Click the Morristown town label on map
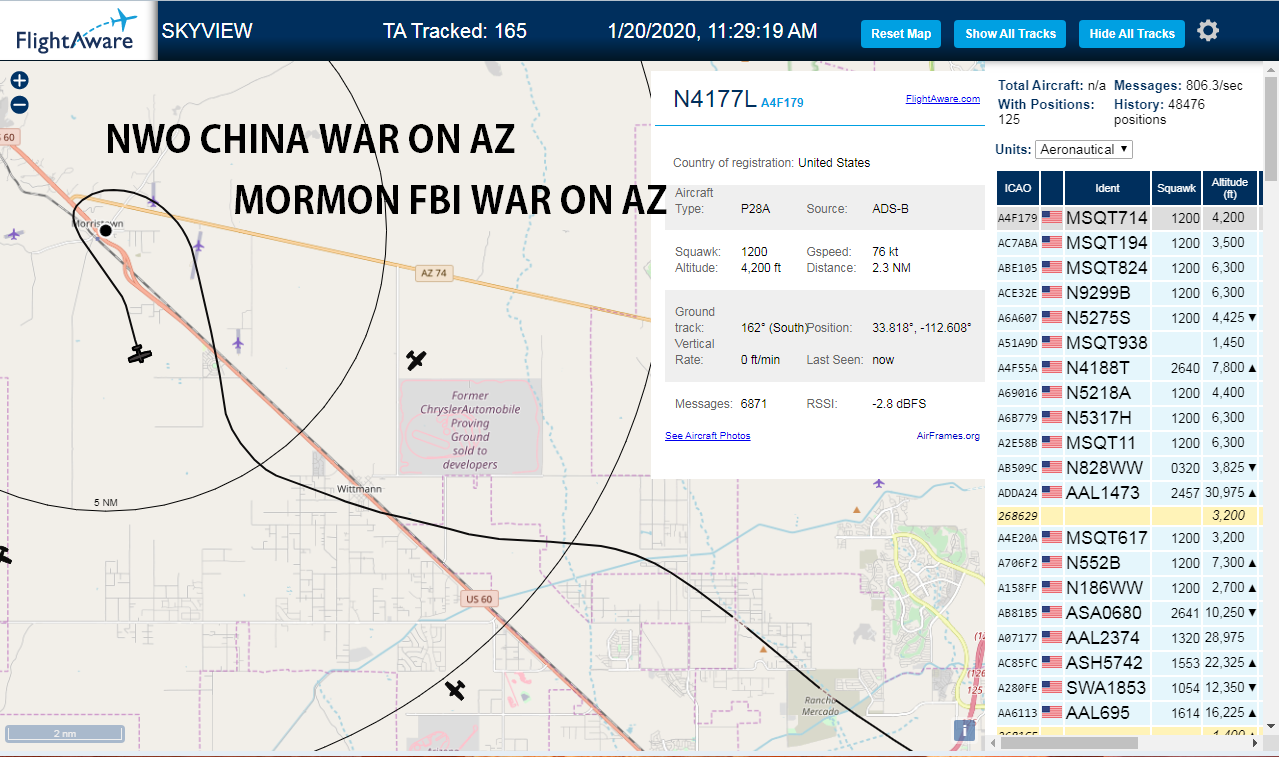Image resolution: width=1279 pixels, height=757 pixels. (98, 224)
